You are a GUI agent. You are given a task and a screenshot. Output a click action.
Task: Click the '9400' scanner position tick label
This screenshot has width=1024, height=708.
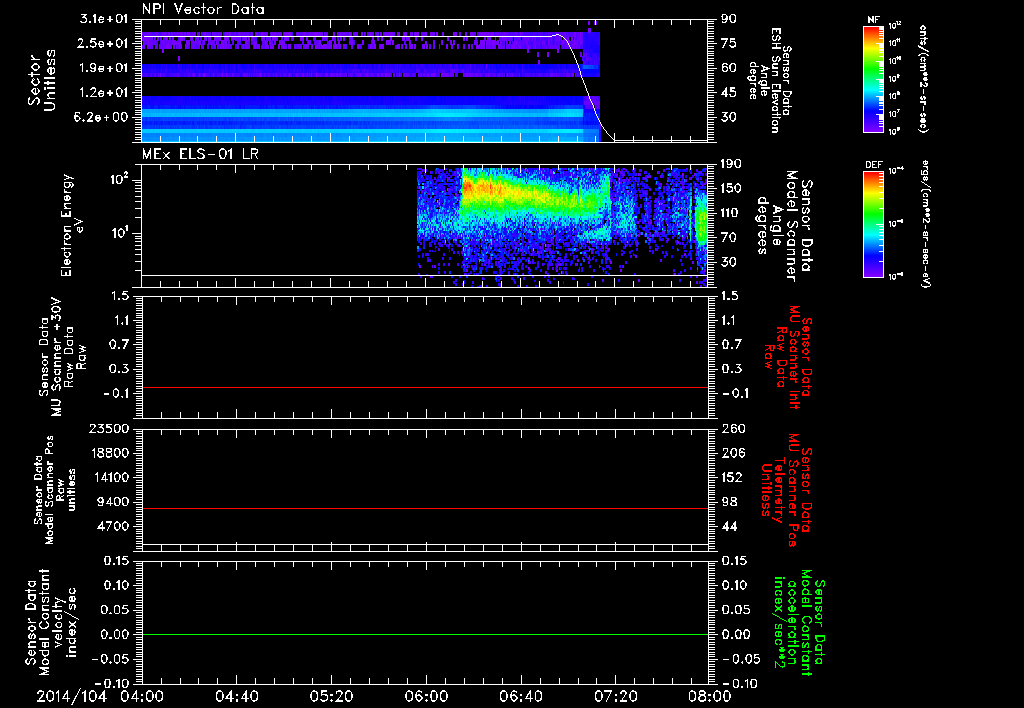click(x=113, y=502)
